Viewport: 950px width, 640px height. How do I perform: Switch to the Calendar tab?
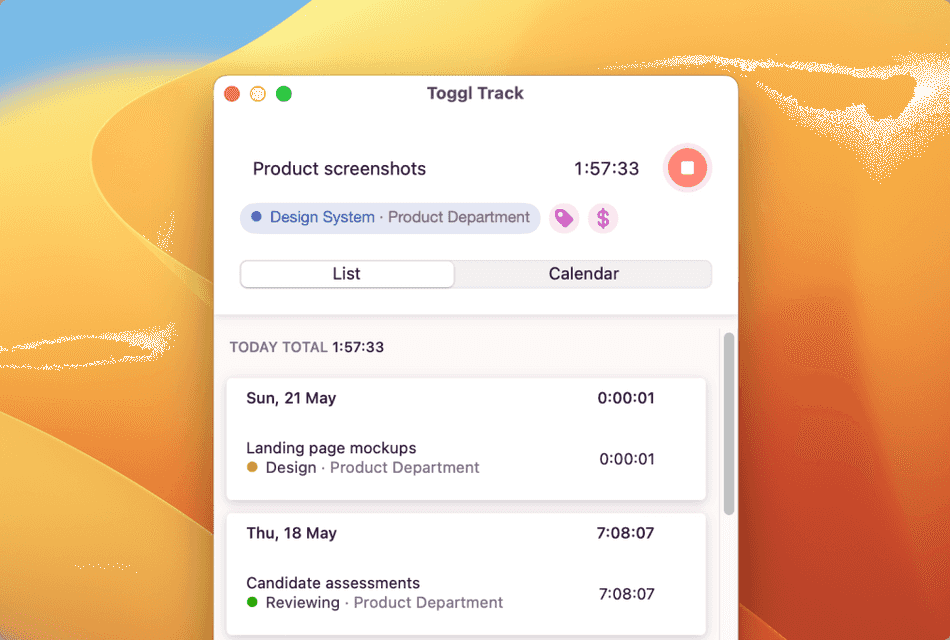583,273
